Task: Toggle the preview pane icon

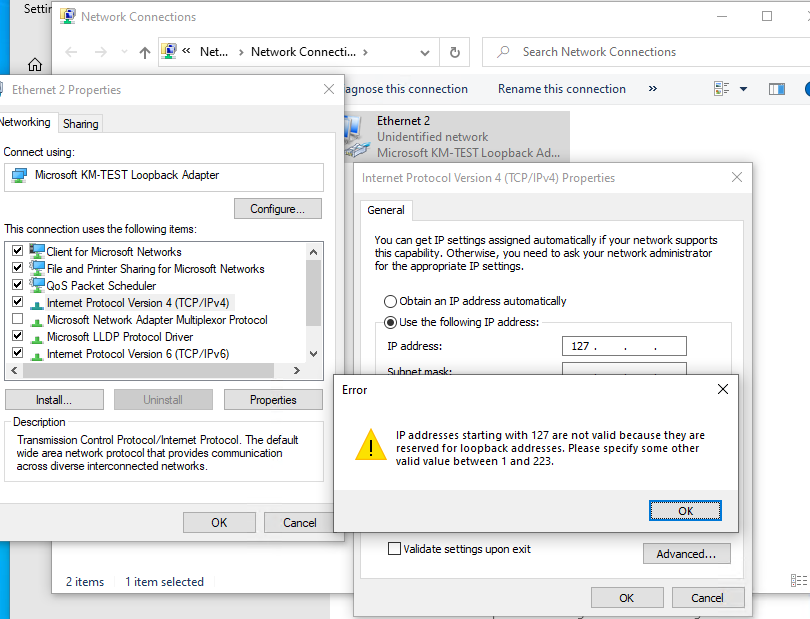Action: pos(776,89)
